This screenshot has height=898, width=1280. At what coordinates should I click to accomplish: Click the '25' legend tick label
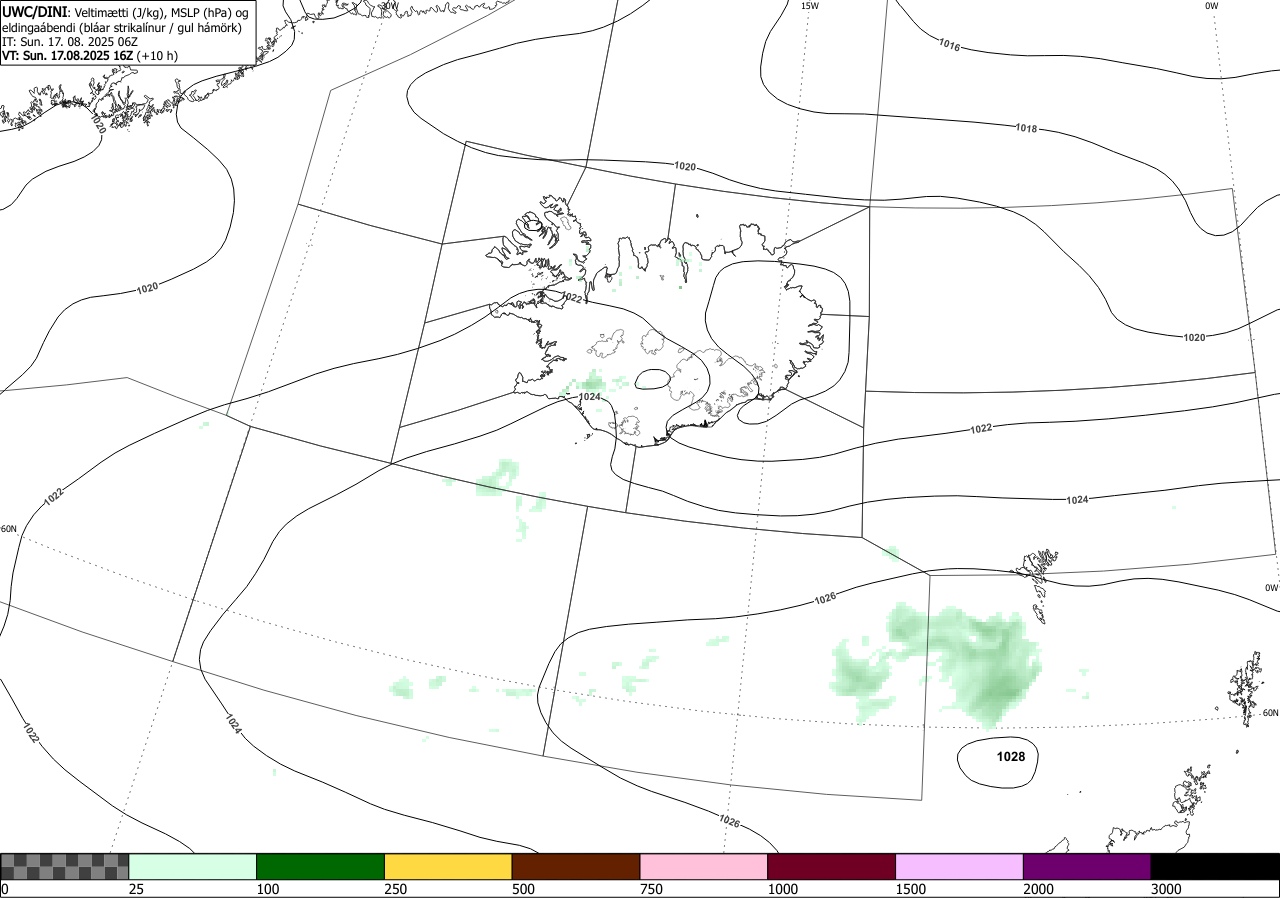136,889
